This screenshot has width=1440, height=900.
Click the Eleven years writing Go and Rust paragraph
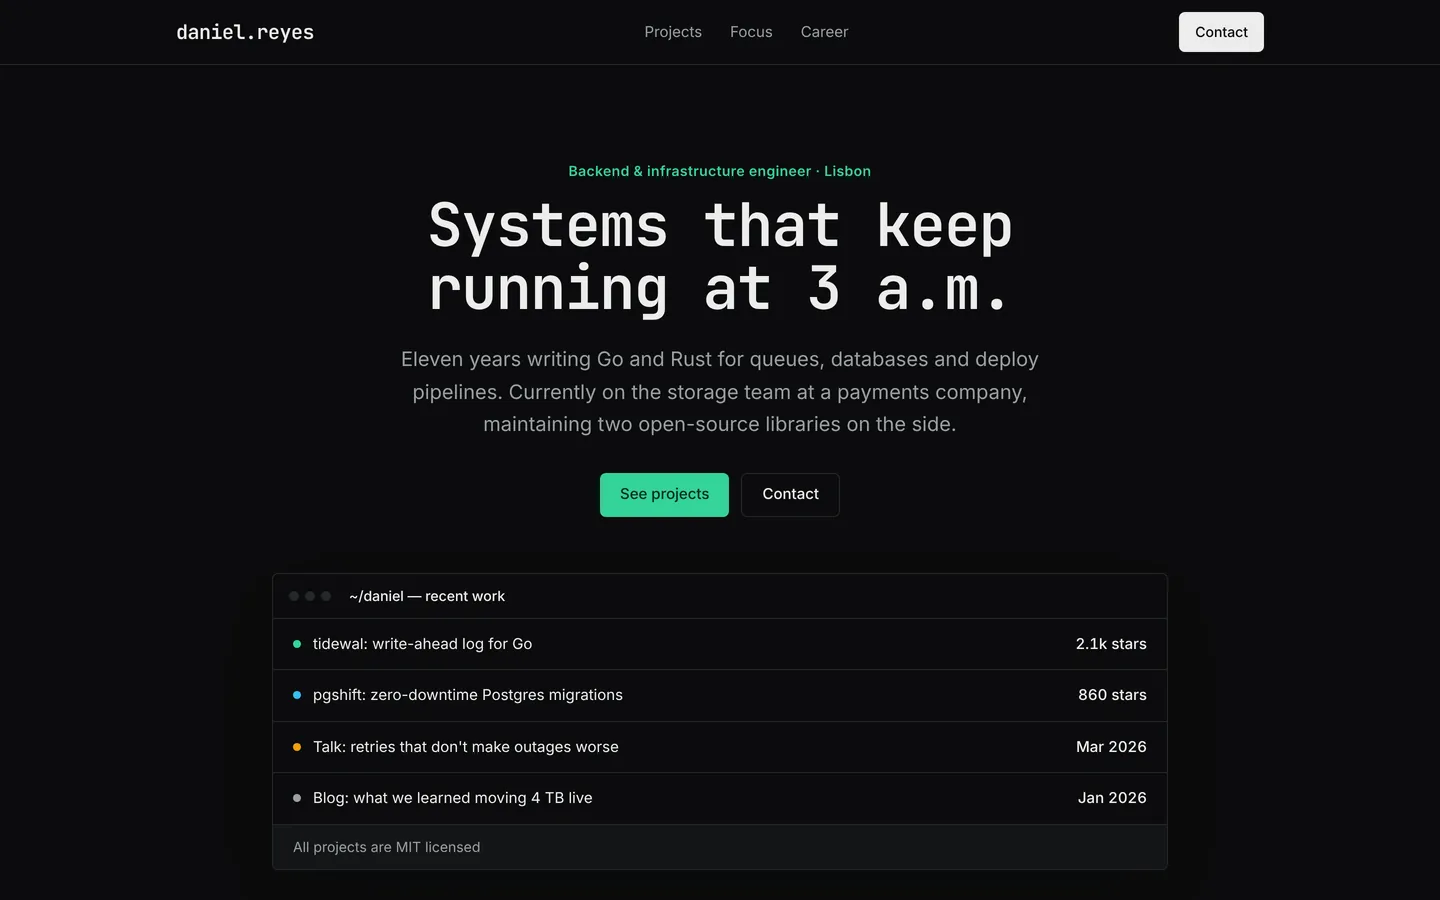[720, 392]
